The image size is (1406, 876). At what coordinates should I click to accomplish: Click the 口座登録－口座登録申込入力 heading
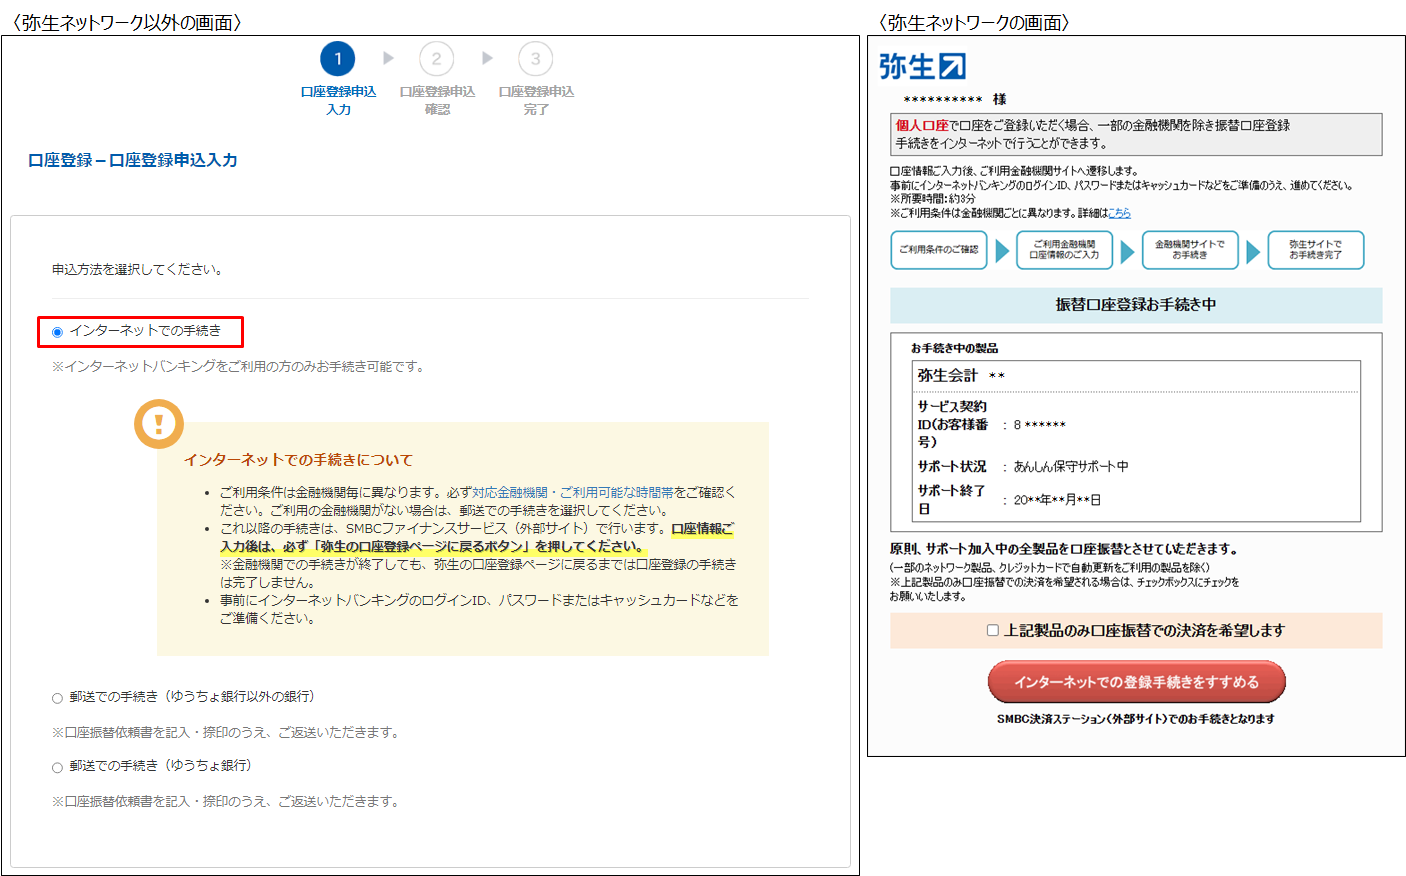click(133, 160)
